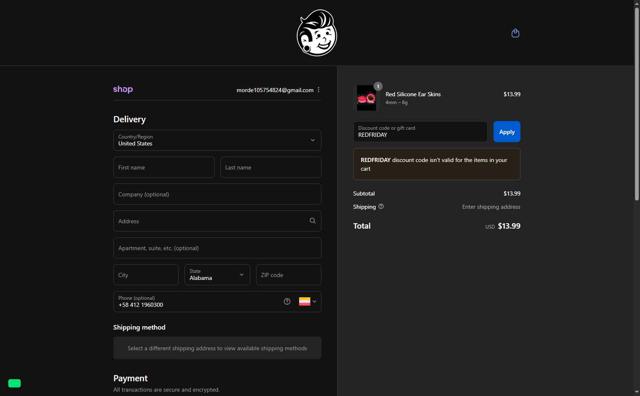Open account options three-dot menu
The height and width of the screenshot is (396, 640).
[x=318, y=90]
